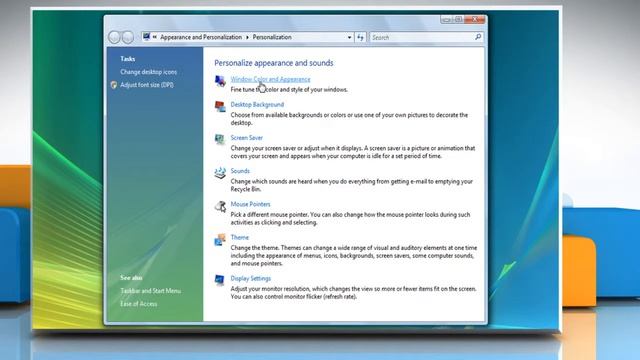The image size is (640, 360).
Task: Click the description starting 'Adjust your monitor resolution'
Action: point(353,293)
